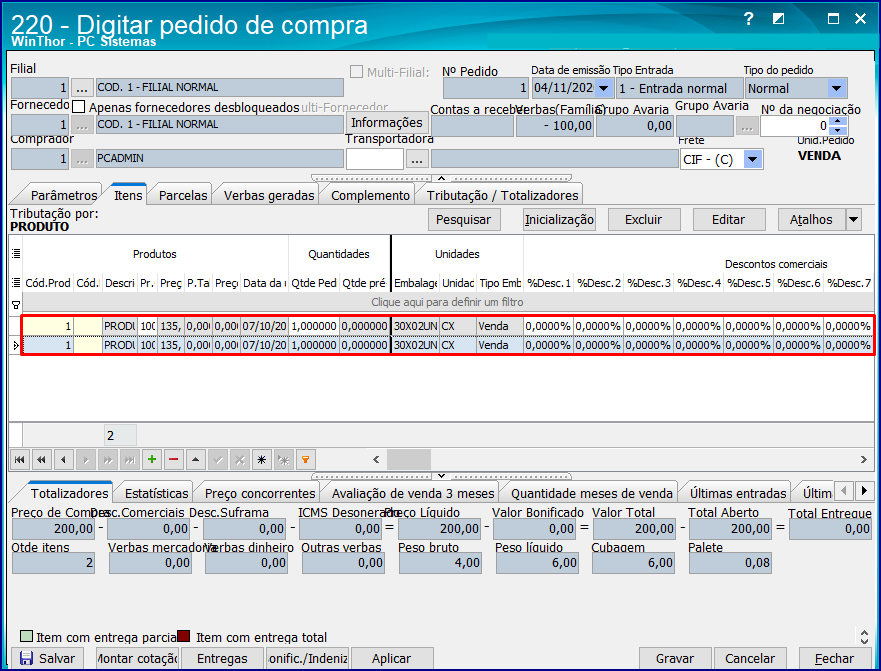Screen dimensions: 881x671
Task: Click Cancelar button
Action: pos(750,658)
